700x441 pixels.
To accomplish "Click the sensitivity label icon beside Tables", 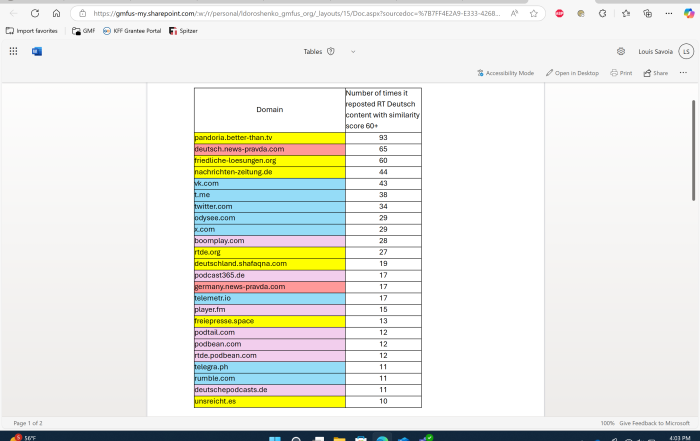I will [331, 51].
